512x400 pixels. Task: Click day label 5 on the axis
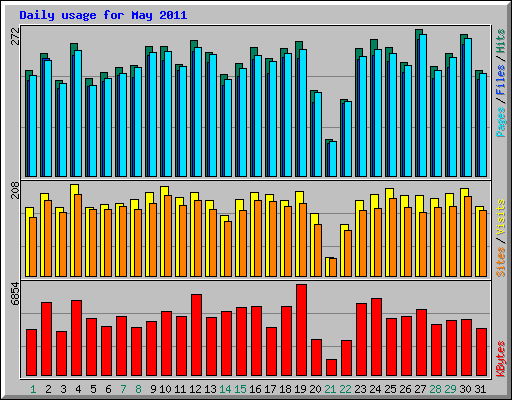93,389
